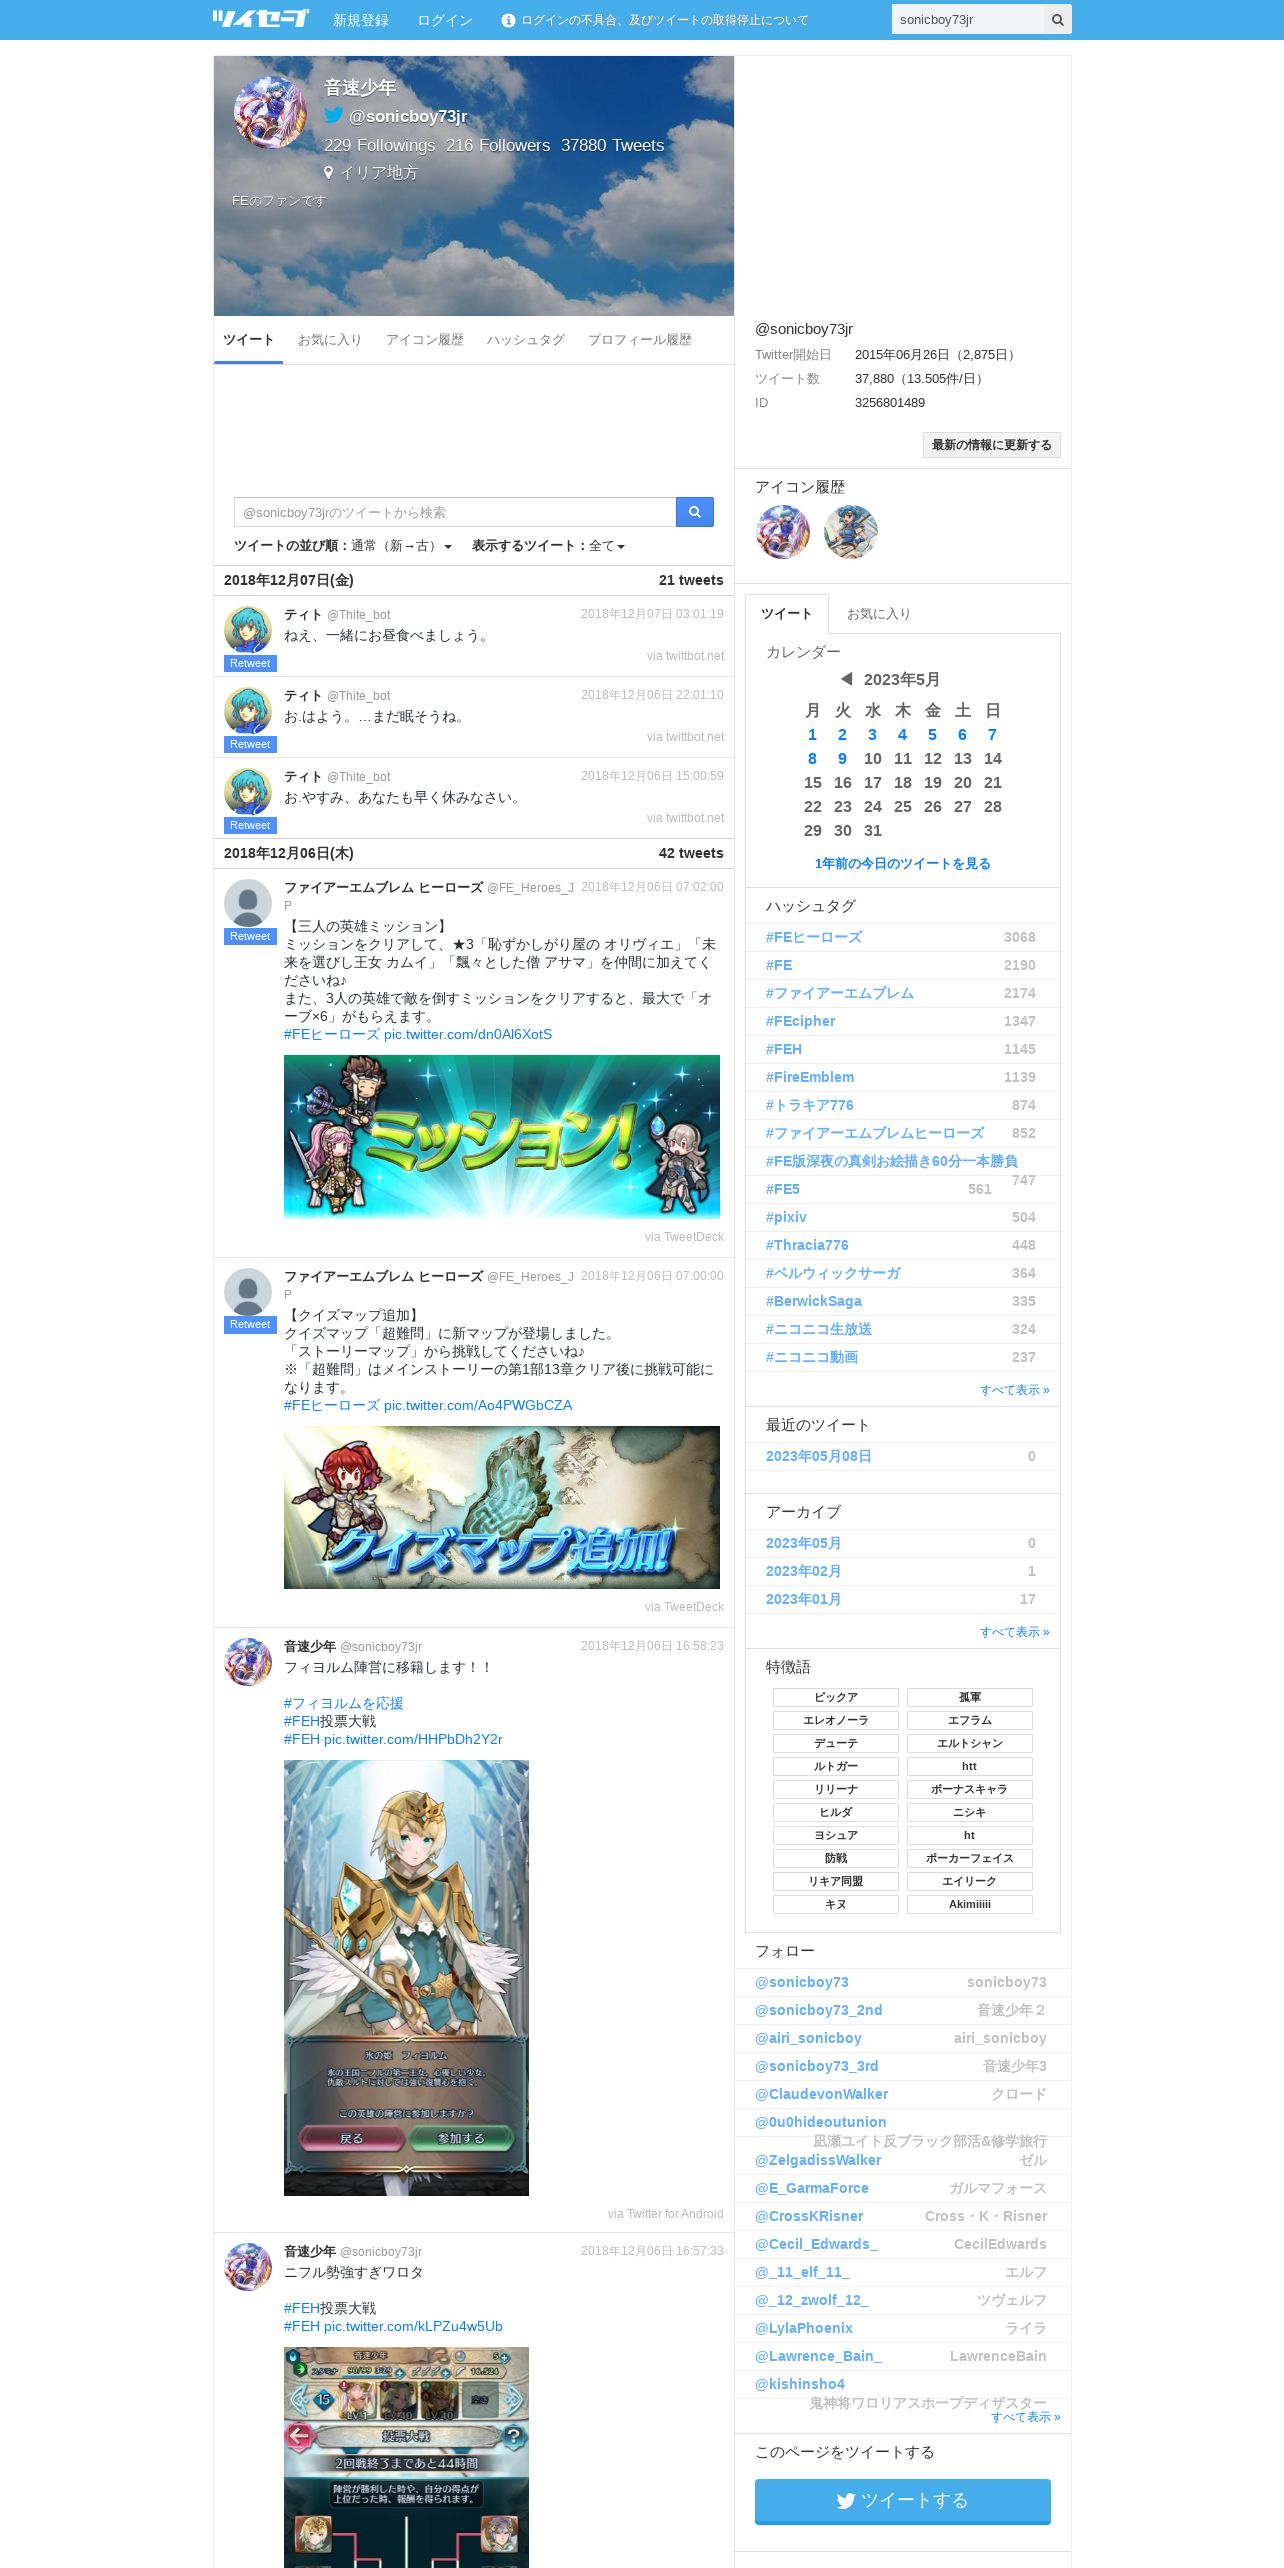Open the pic.twitter.com/dn0Al6XotS link
This screenshot has height=2568, width=1284.
point(468,1034)
